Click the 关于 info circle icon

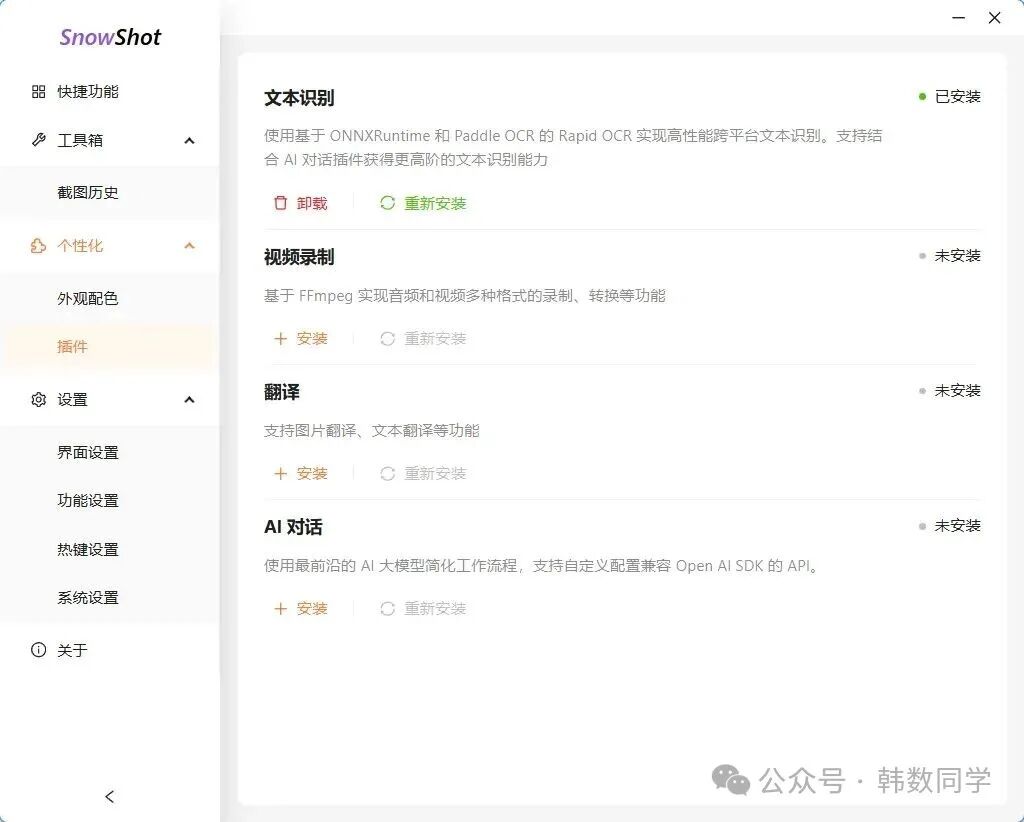pyautogui.click(x=39, y=650)
